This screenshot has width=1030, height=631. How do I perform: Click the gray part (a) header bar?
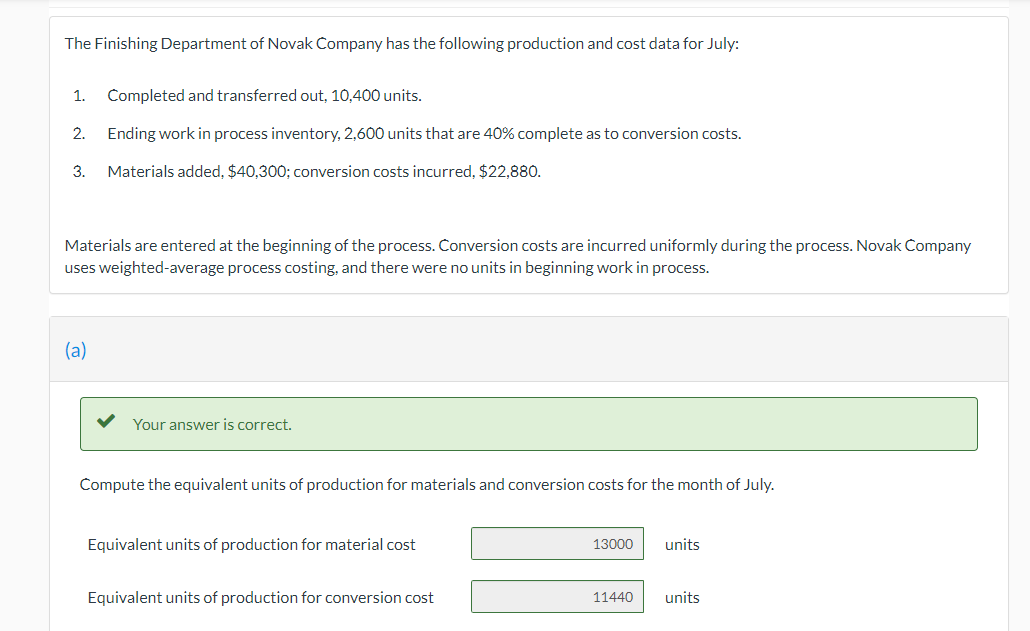pos(540,350)
